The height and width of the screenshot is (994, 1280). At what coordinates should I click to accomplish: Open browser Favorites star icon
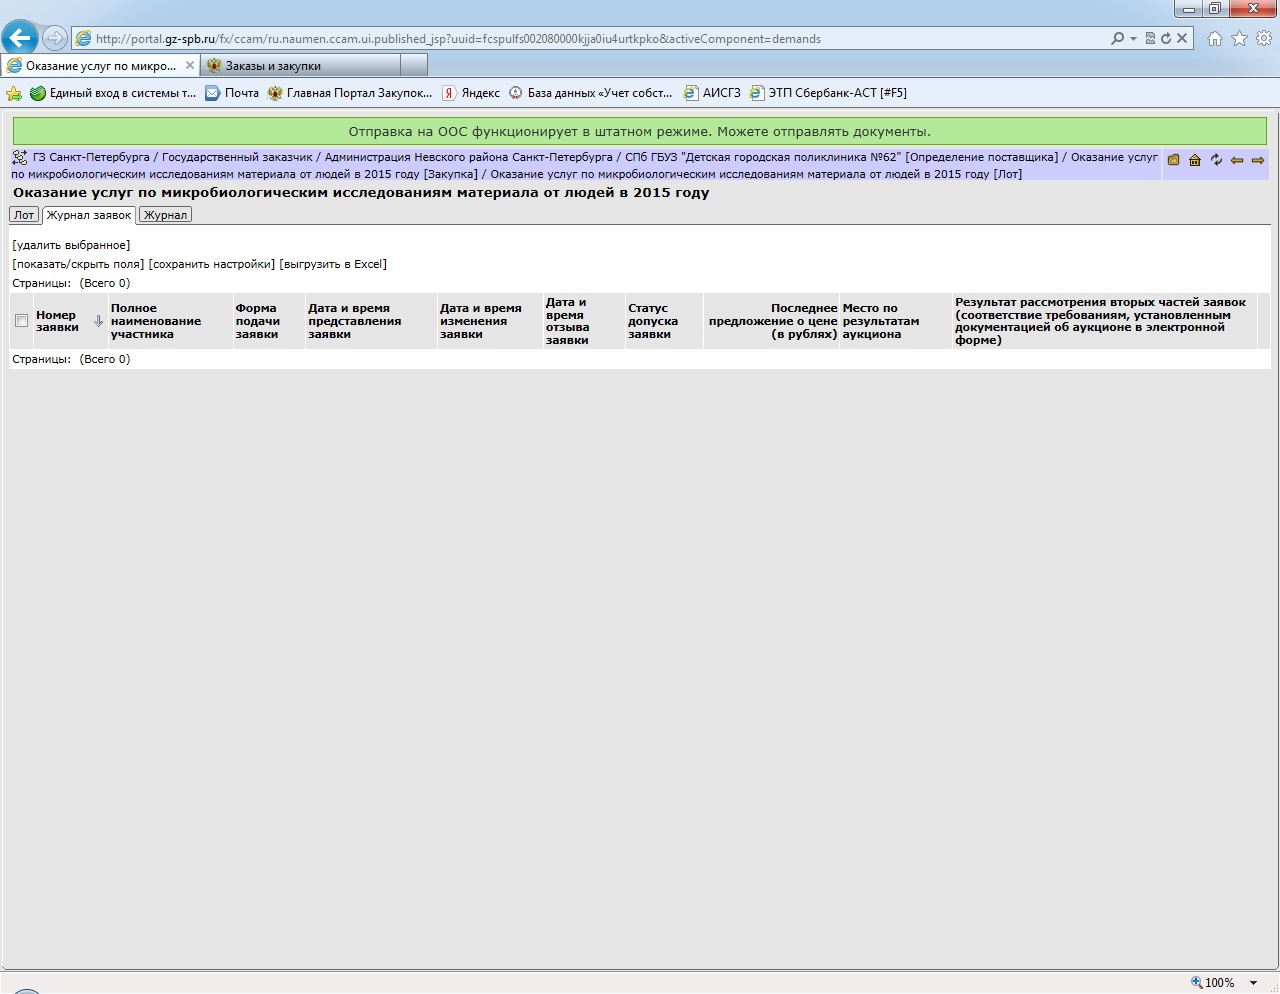[1239, 39]
